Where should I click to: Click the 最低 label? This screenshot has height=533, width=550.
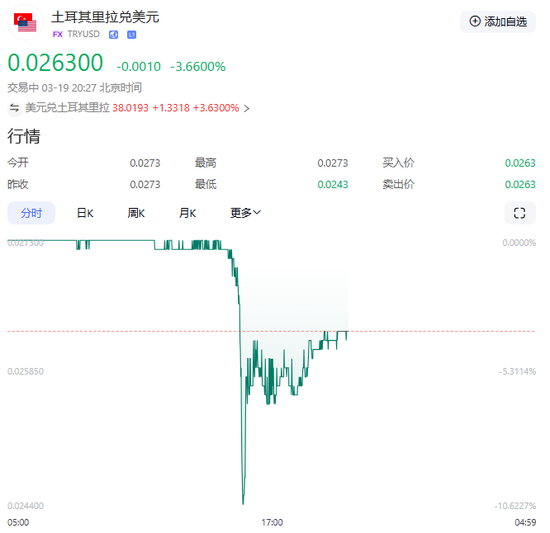pos(206,184)
